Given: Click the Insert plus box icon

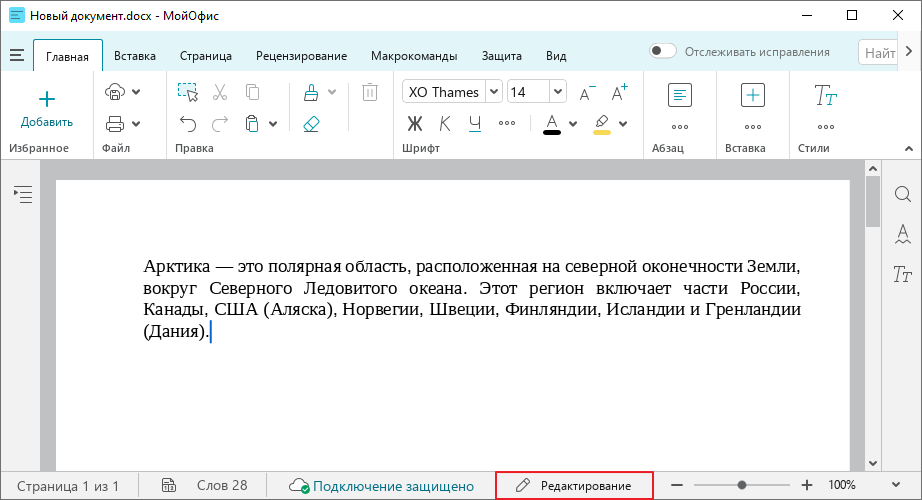Looking at the screenshot, I should pos(753,95).
